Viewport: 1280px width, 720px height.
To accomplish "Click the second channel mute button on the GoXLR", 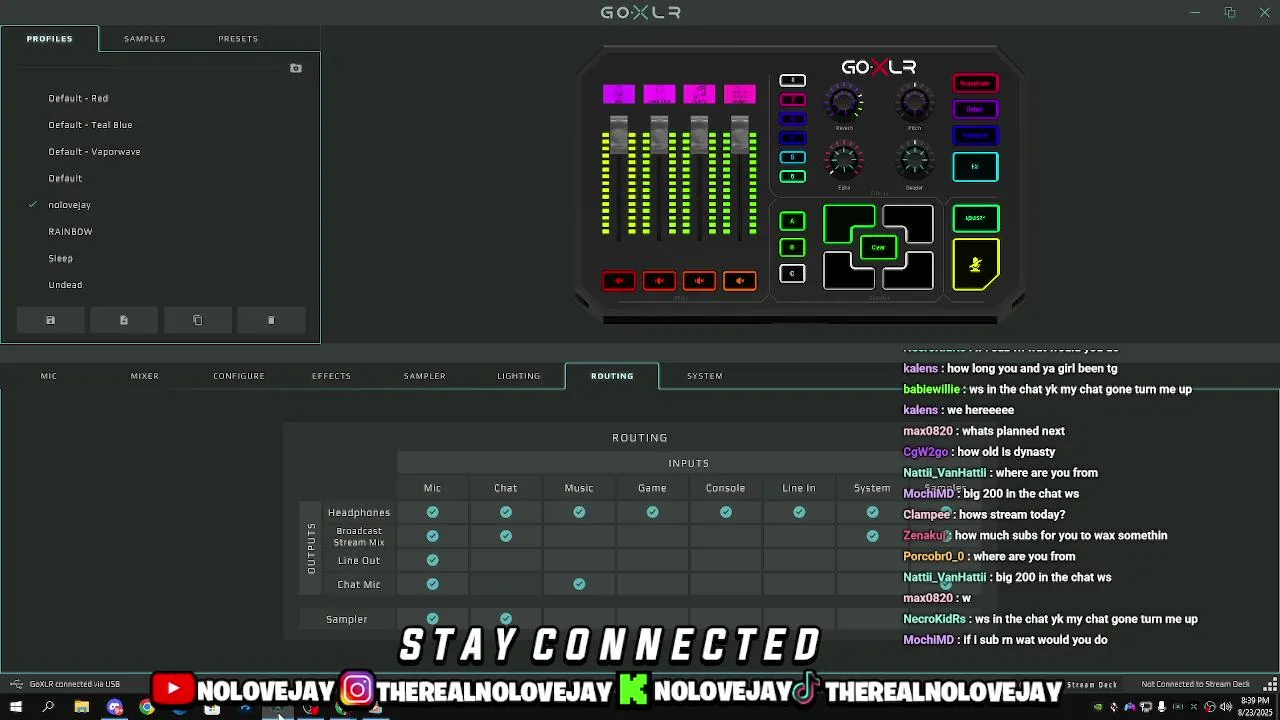I will point(659,281).
